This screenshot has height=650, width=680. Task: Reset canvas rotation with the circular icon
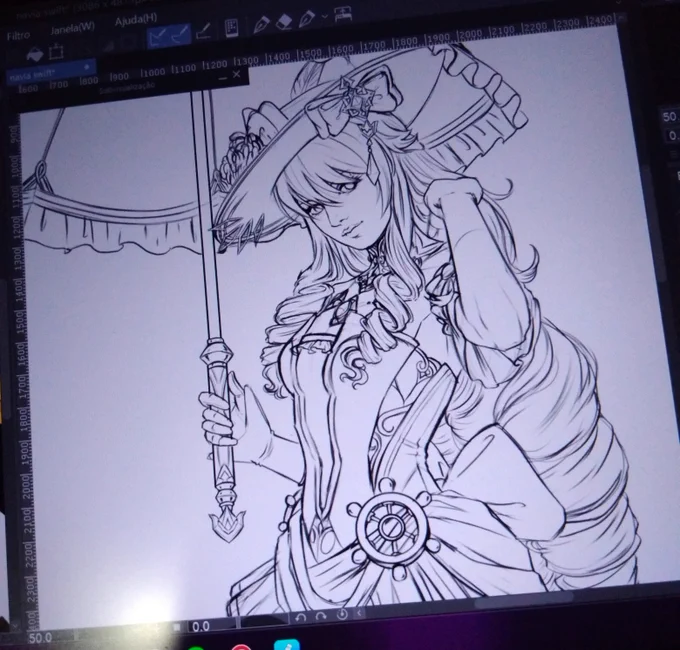(x=342, y=614)
